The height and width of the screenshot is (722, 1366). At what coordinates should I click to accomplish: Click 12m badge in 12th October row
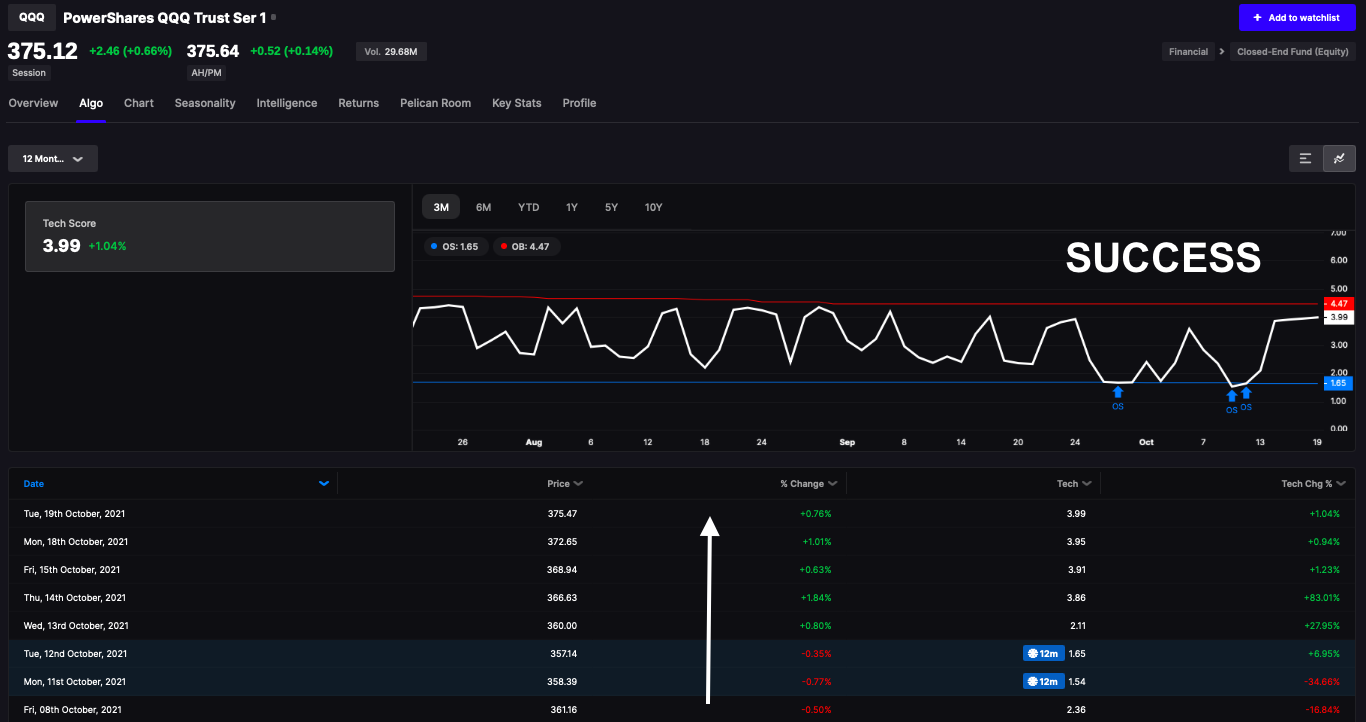click(1042, 653)
